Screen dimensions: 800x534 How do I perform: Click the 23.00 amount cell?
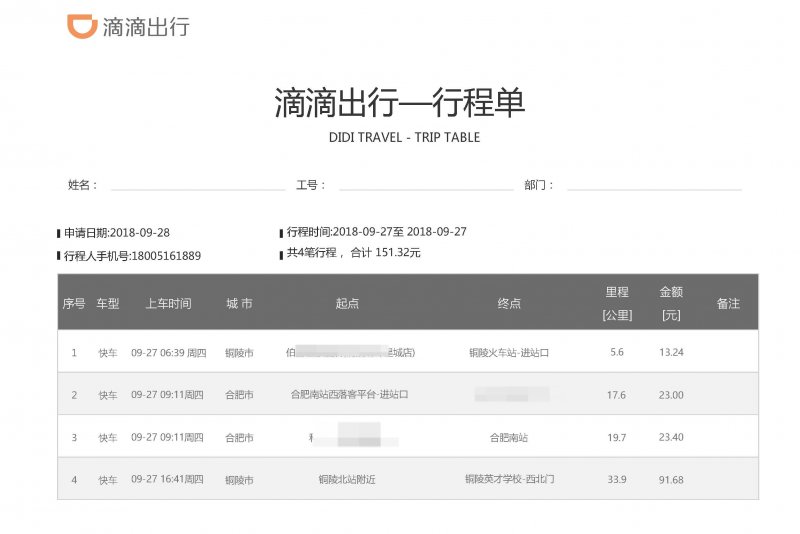[671, 395]
